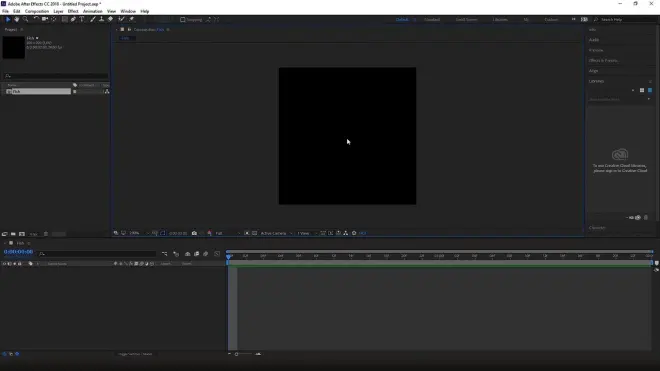The height and width of the screenshot is (371, 660).
Task: Open the Active Camera dropdown
Action: click(x=276, y=233)
